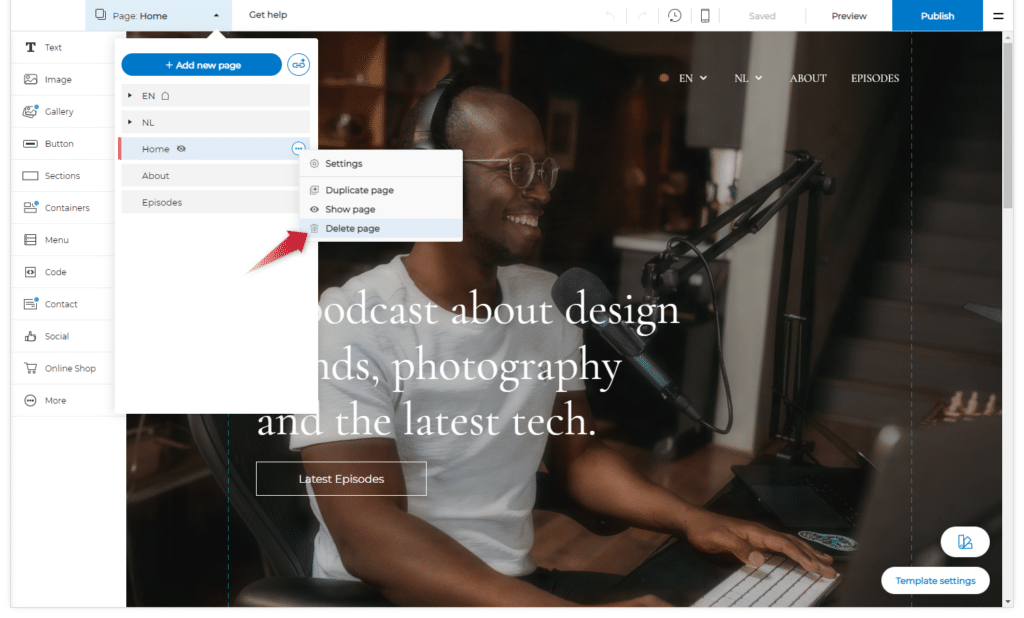Expand the NL page group

click(130, 122)
